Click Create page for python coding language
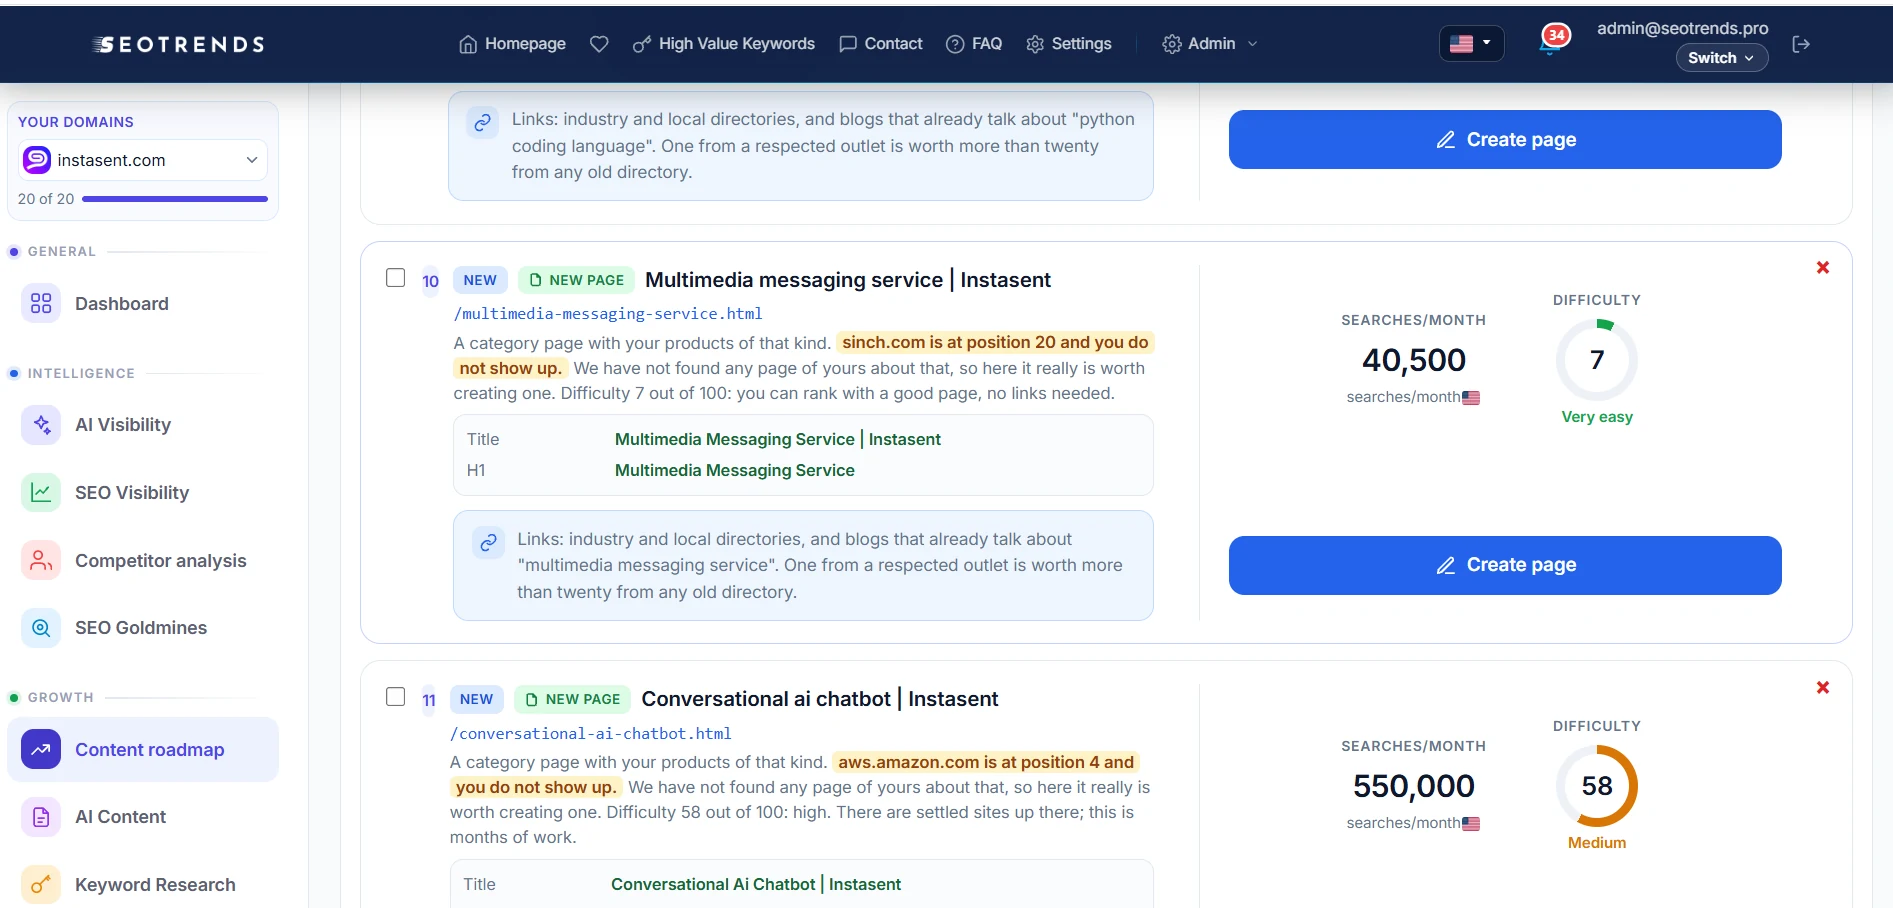 [1505, 139]
